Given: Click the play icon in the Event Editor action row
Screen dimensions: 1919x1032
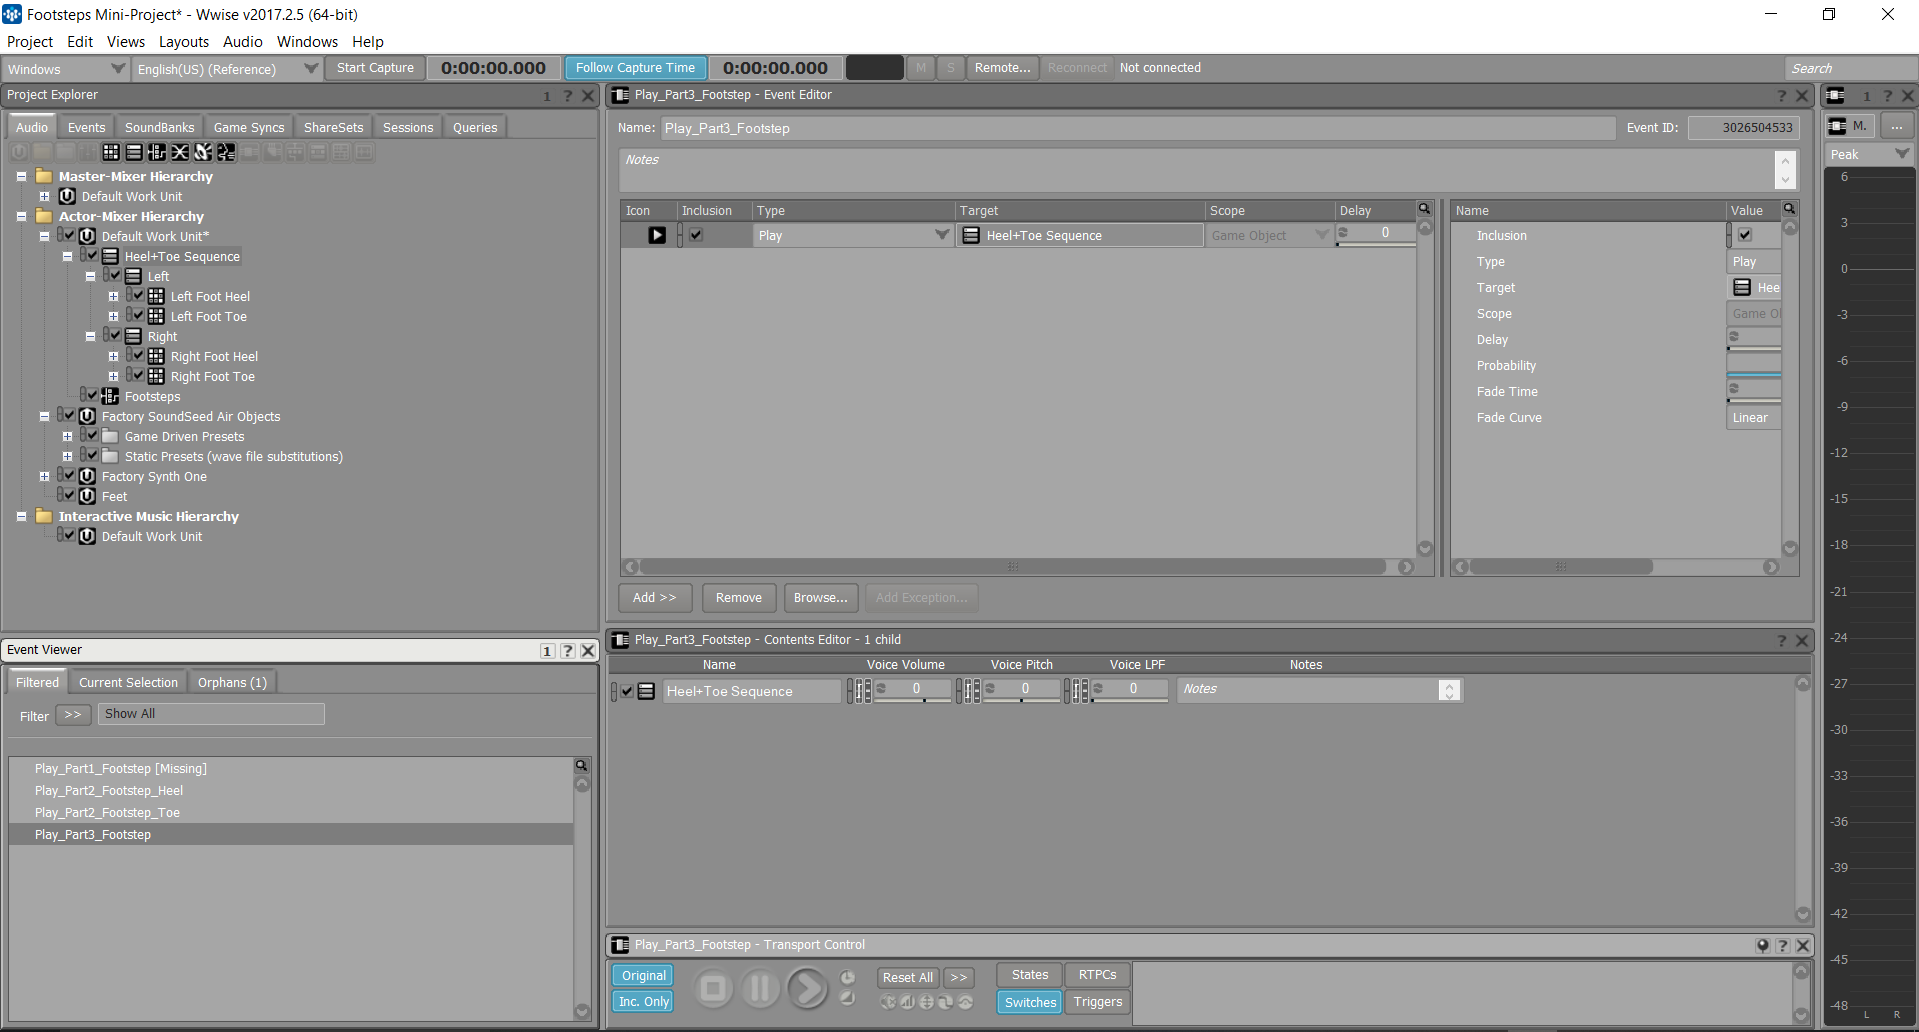Looking at the screenshot, I should pyautogui.click(x=657, y=235).
